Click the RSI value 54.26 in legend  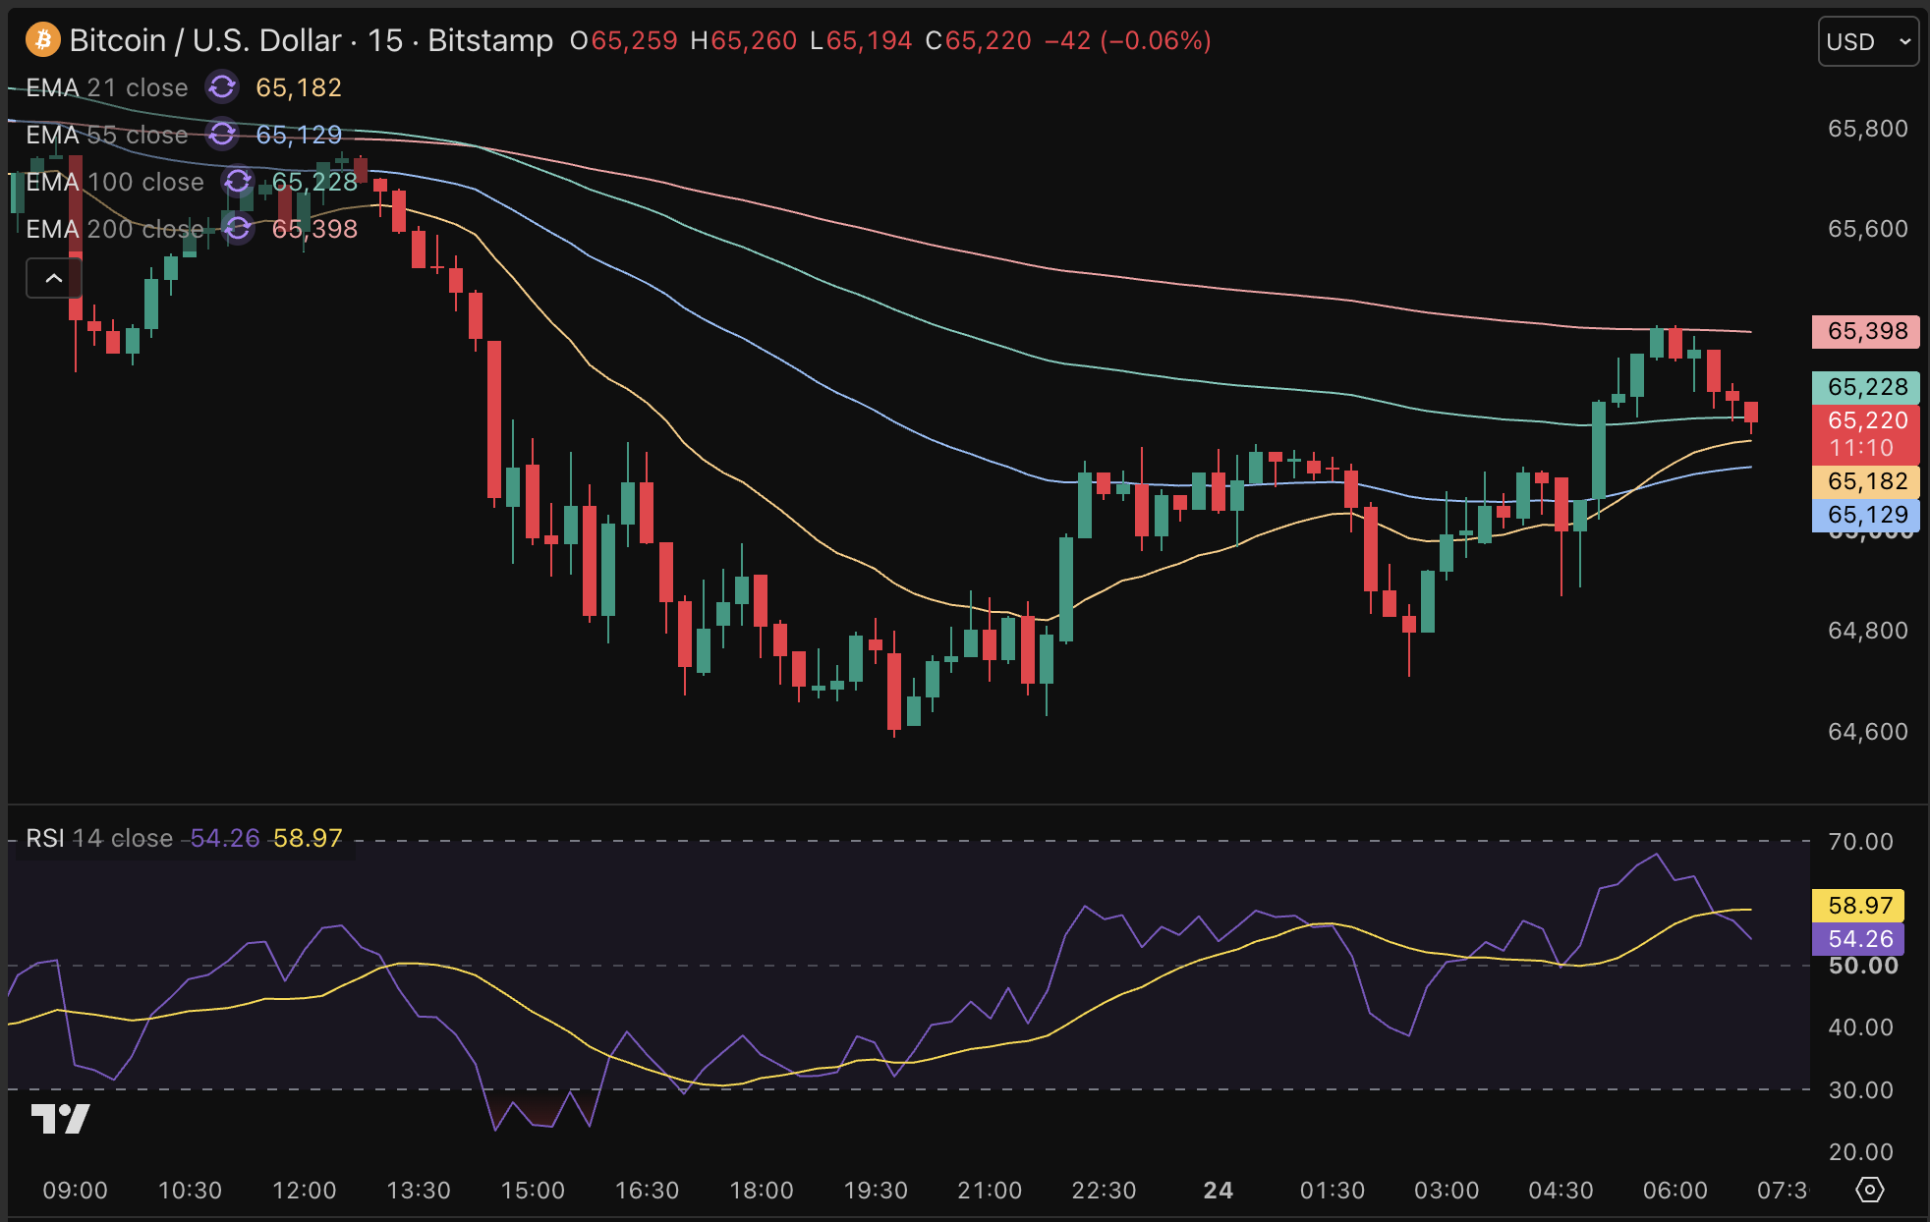[x=225, y=838]
